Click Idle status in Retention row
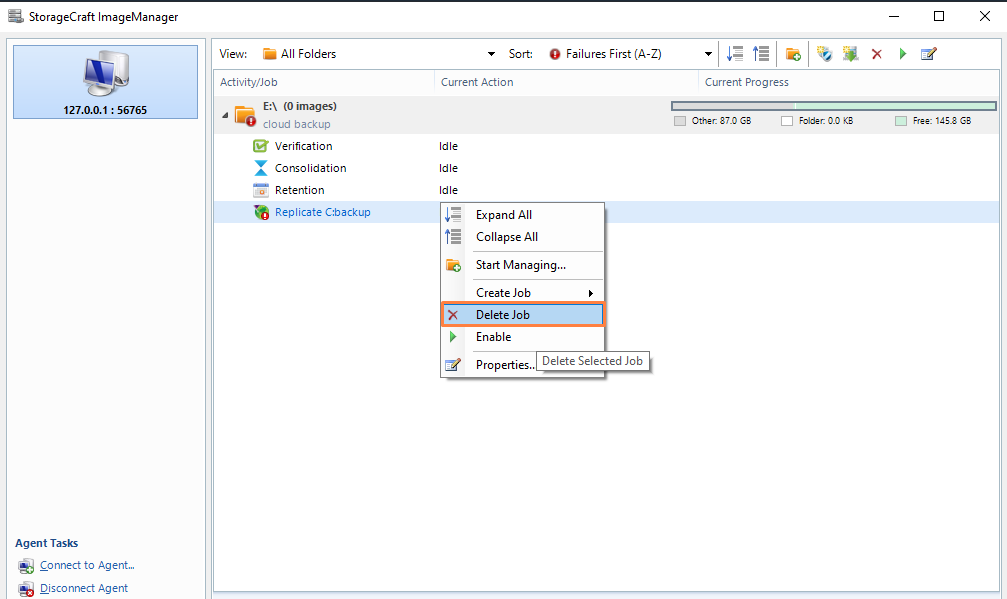 click(x=448, y=190)
